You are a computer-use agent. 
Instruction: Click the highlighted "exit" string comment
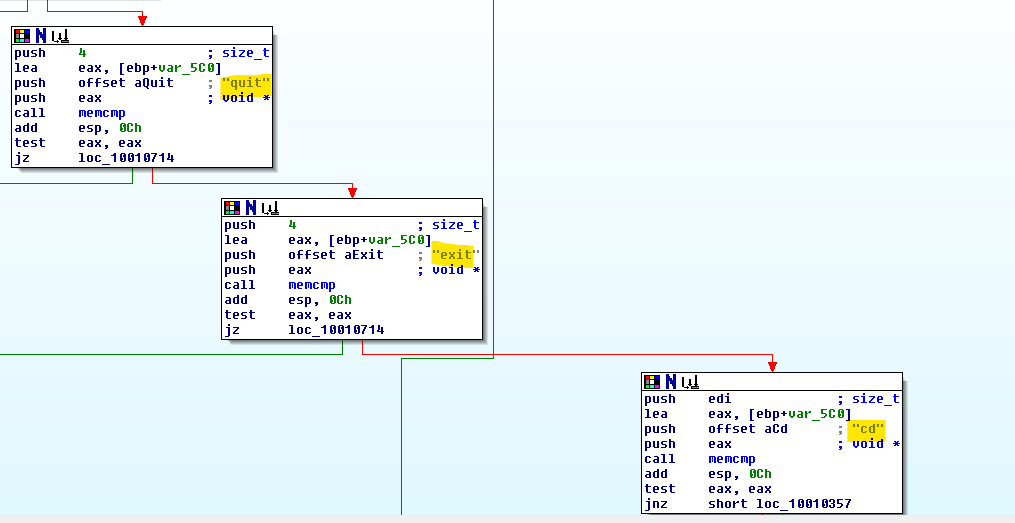click(x=456, y=255)
